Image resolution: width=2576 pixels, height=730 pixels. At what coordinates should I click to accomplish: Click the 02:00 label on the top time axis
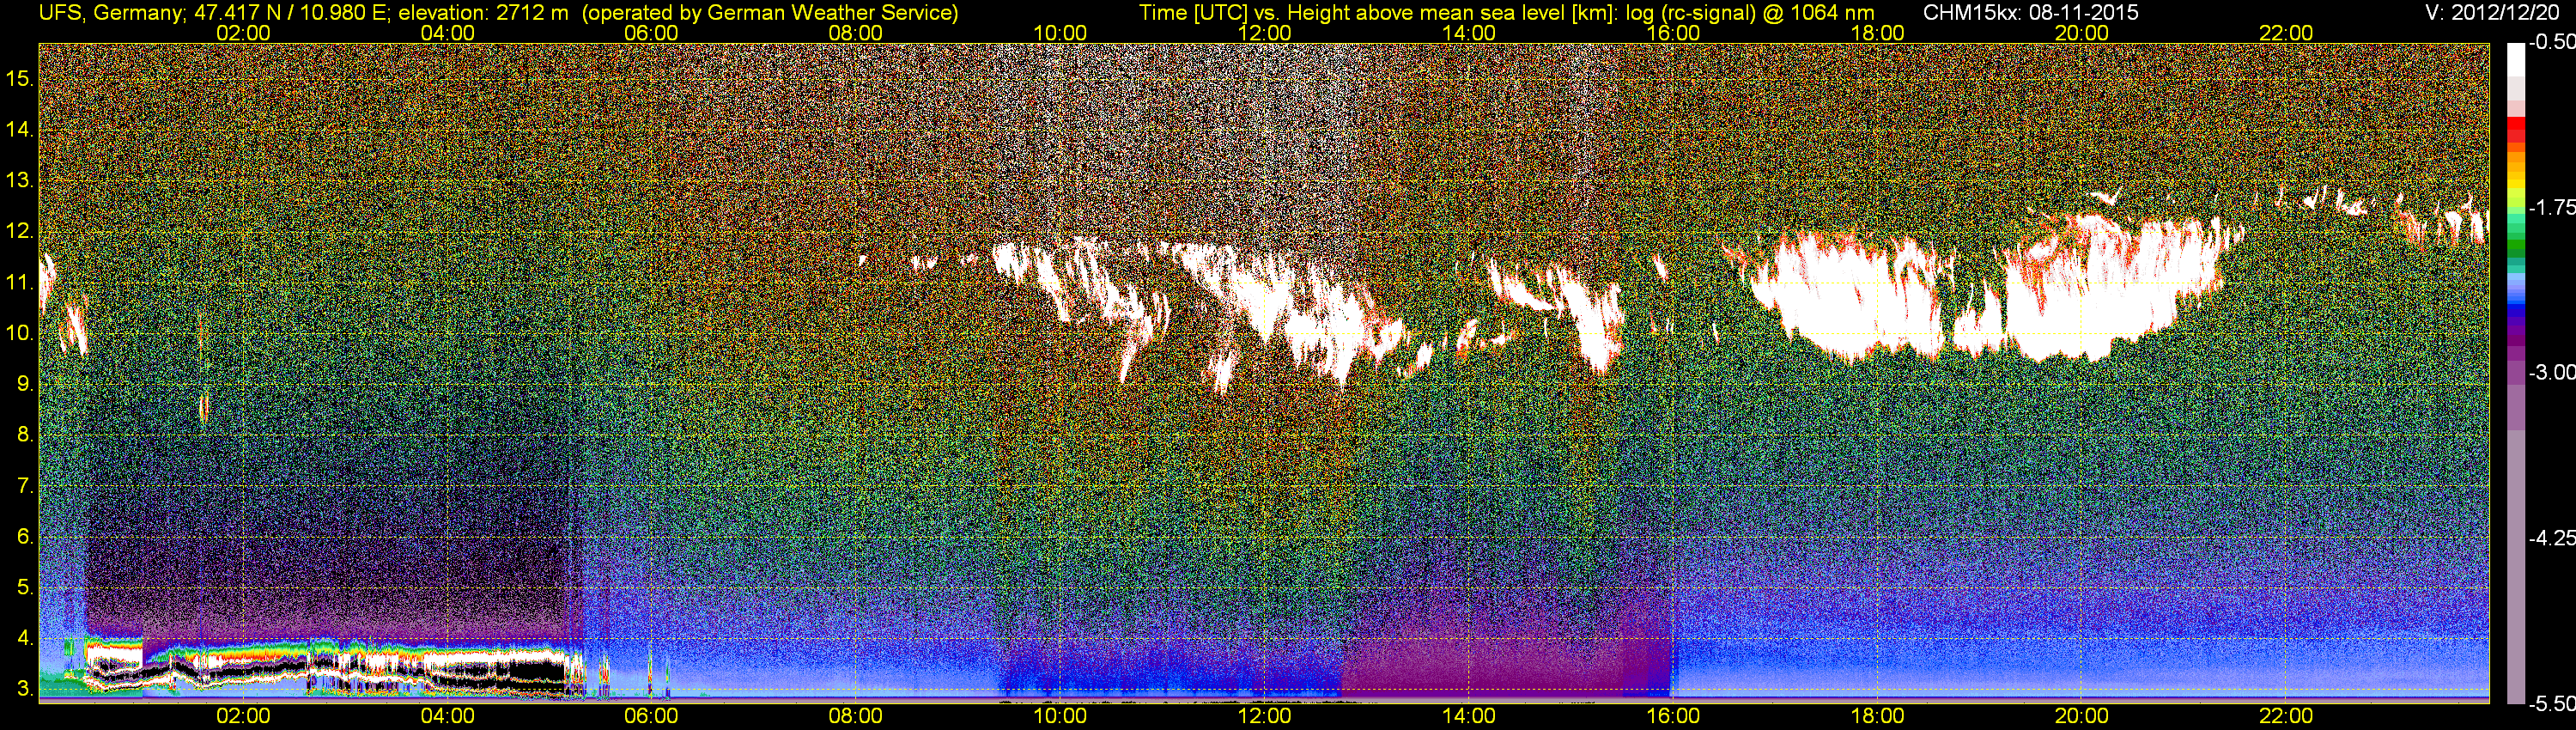243,33
